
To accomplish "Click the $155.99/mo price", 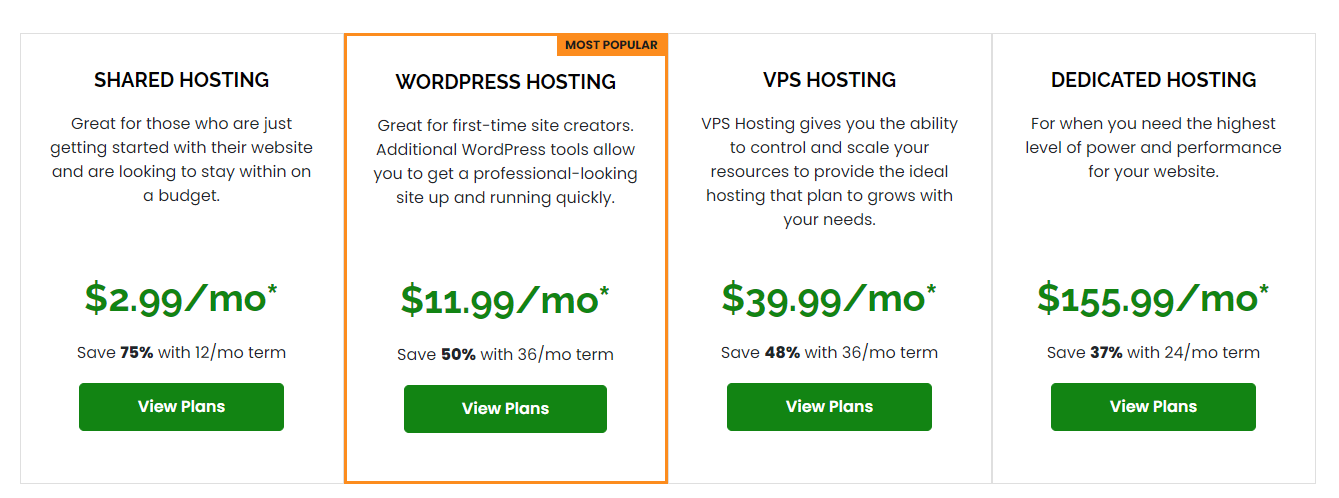I will pos(1153,298).
